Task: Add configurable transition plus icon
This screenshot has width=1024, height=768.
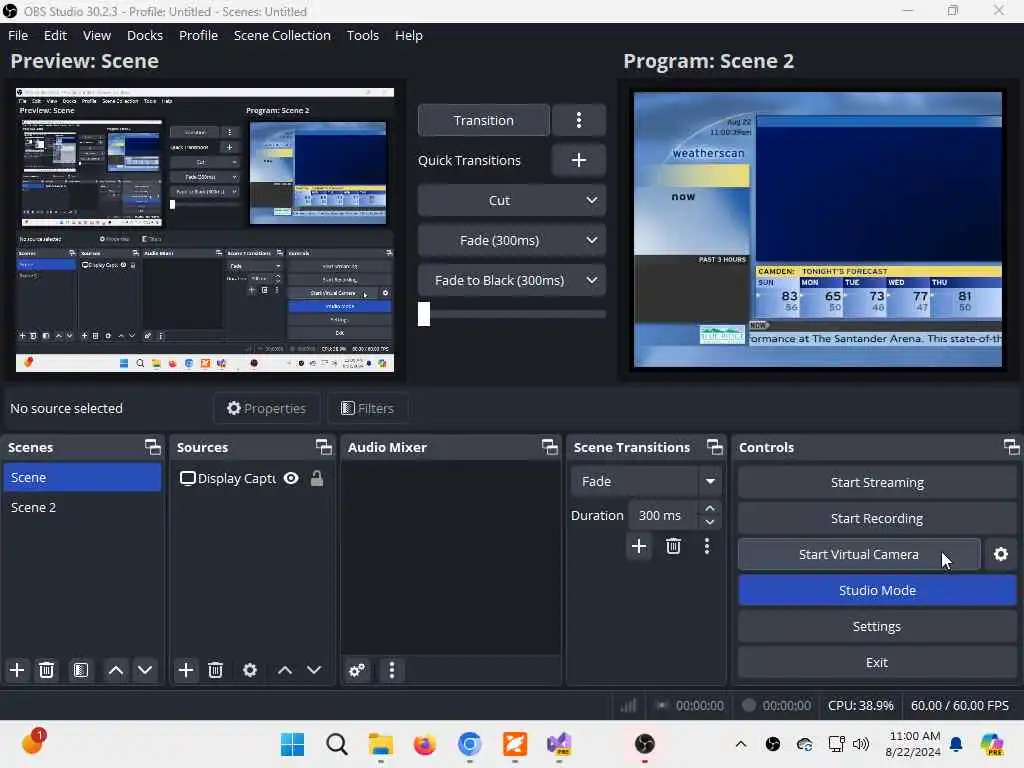Action: 639,546
